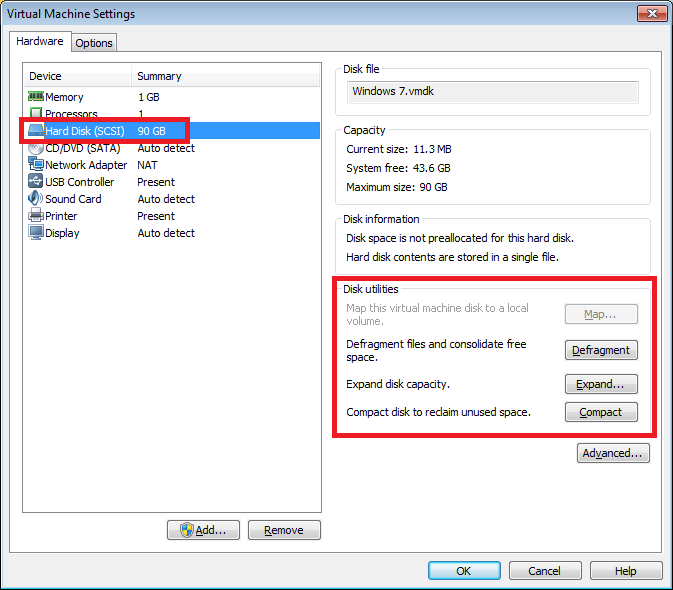Select the Processors chip icon
The width and height of the screenshot is (673, 590).
36,114
